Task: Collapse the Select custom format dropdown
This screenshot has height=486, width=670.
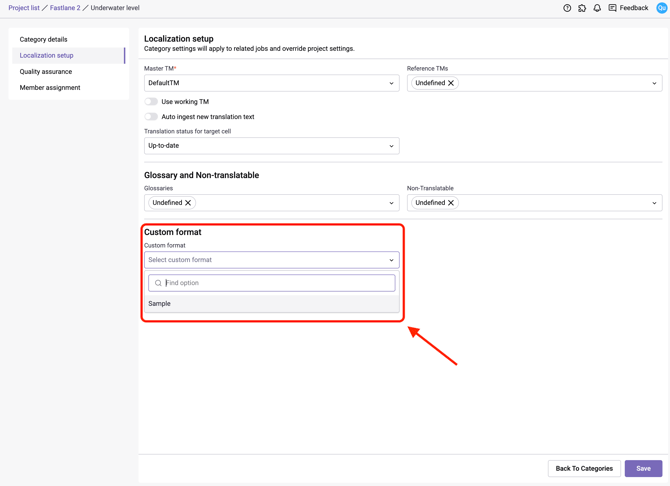Action: [391, 260]
